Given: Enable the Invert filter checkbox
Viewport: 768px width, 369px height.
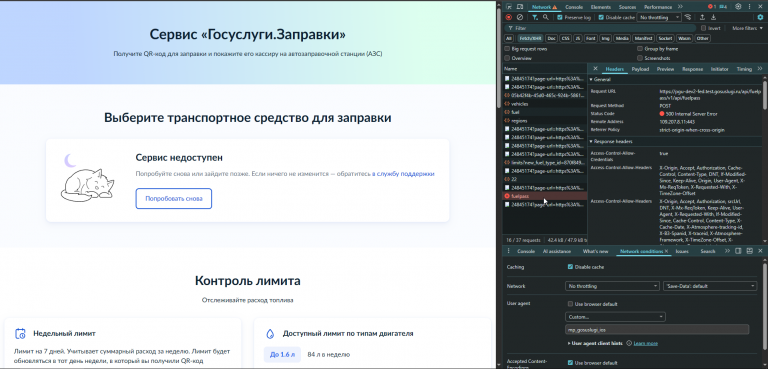Looking at the screenshot, I should point(704,28).
